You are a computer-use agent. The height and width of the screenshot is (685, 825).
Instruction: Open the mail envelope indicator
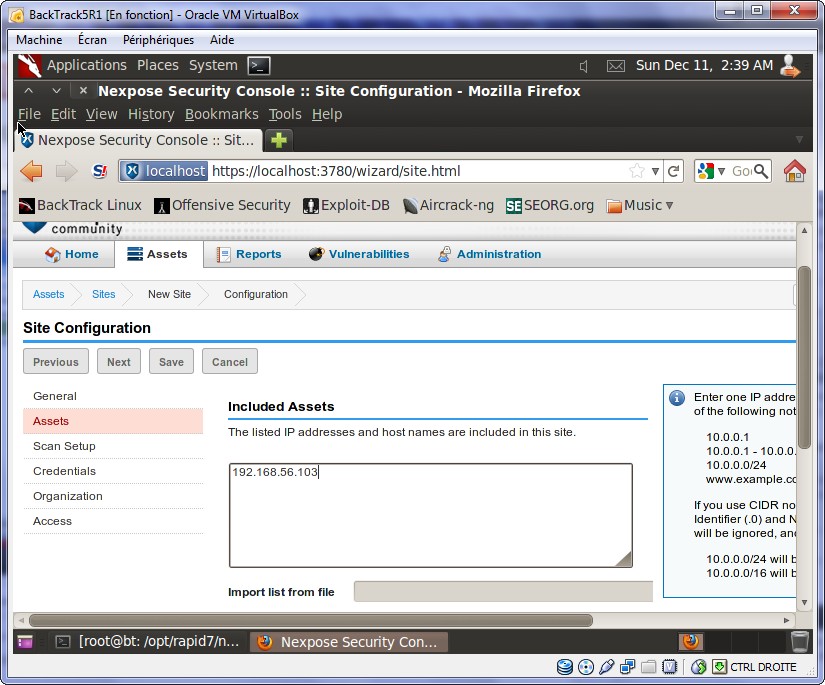[616, 66]
